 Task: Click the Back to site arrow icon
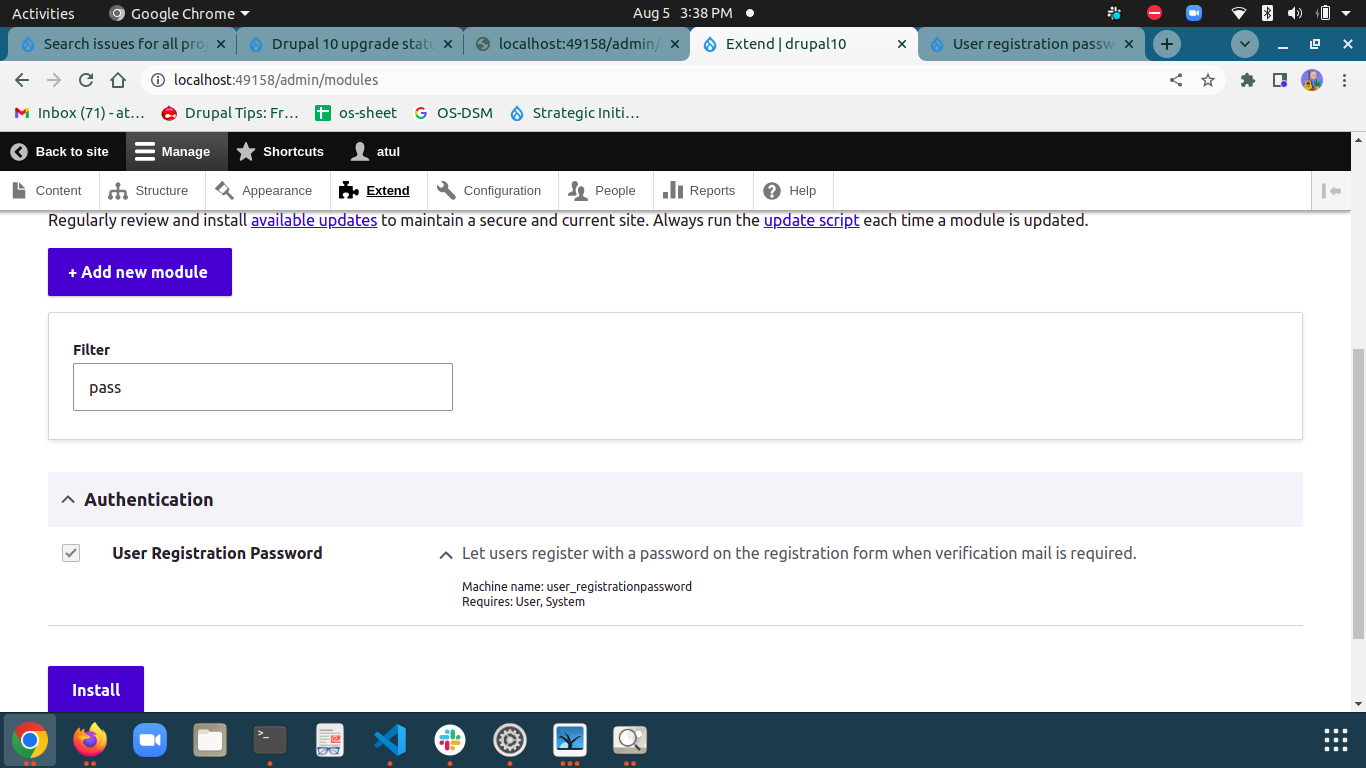click(x=17, y=151)
